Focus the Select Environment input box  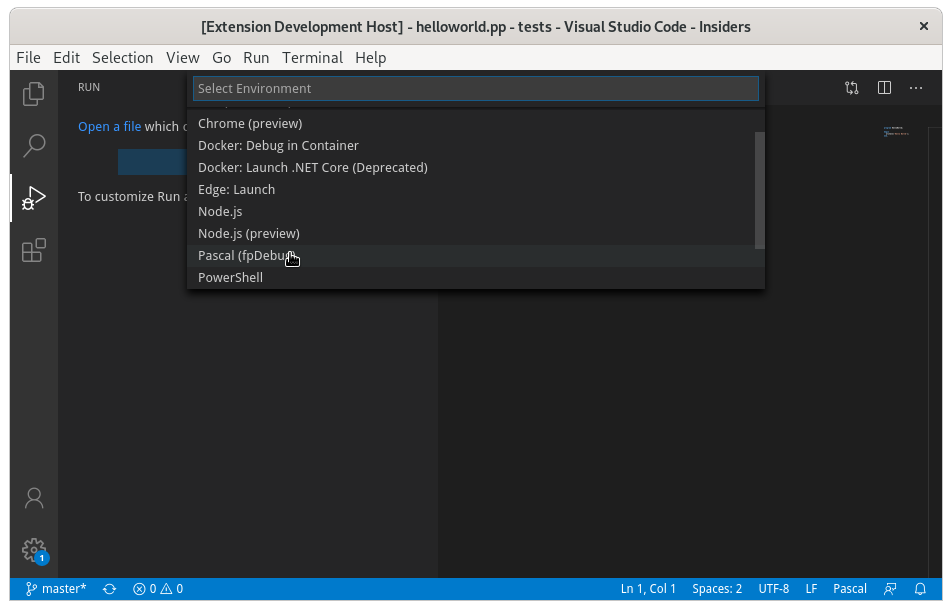coord(476,89)
